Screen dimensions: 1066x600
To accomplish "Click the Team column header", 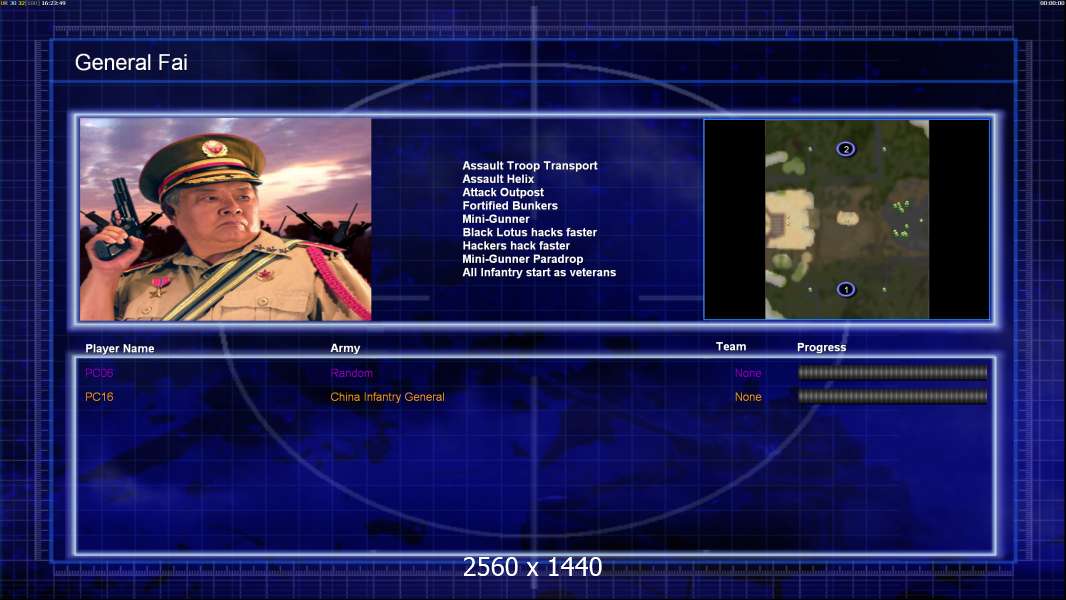I will click(x=731, y=347).
